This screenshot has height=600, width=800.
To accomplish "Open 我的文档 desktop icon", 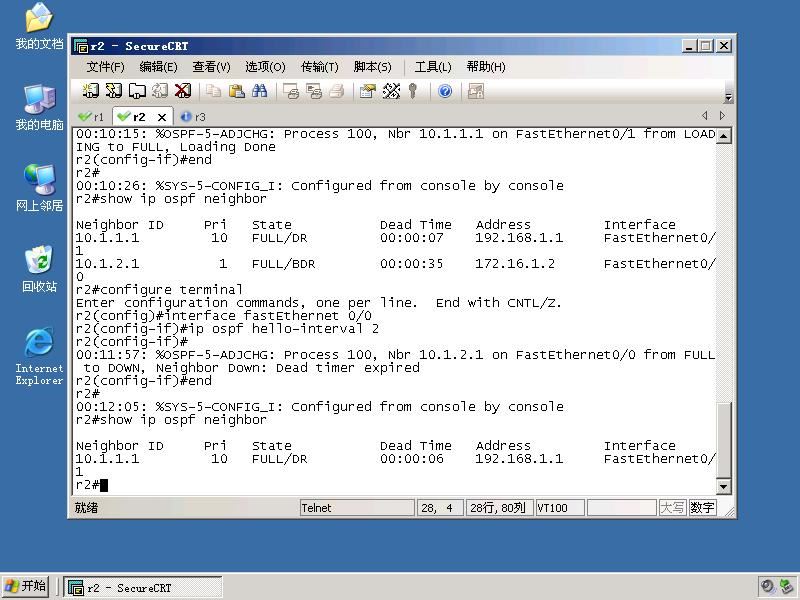I will pyautogui.click(x=39, y=27).
